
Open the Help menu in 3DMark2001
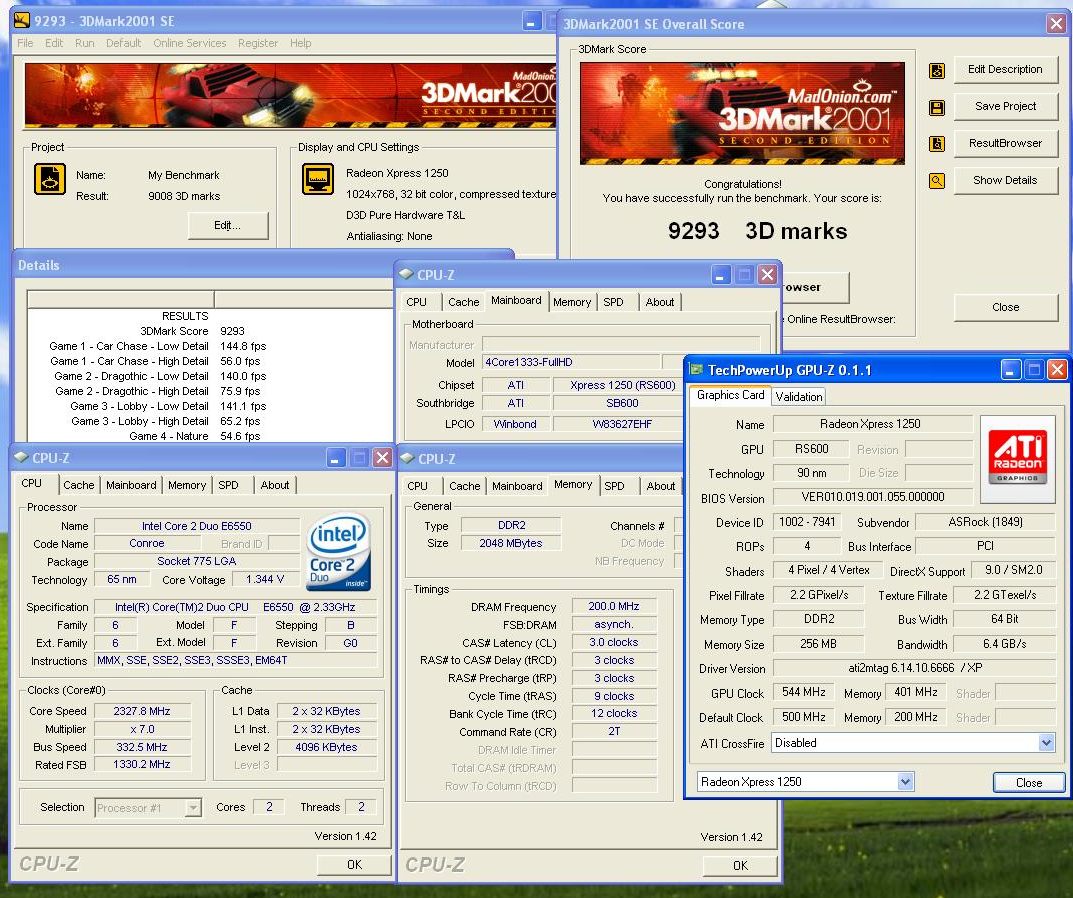pyautogui.click(x=300, y=42)
